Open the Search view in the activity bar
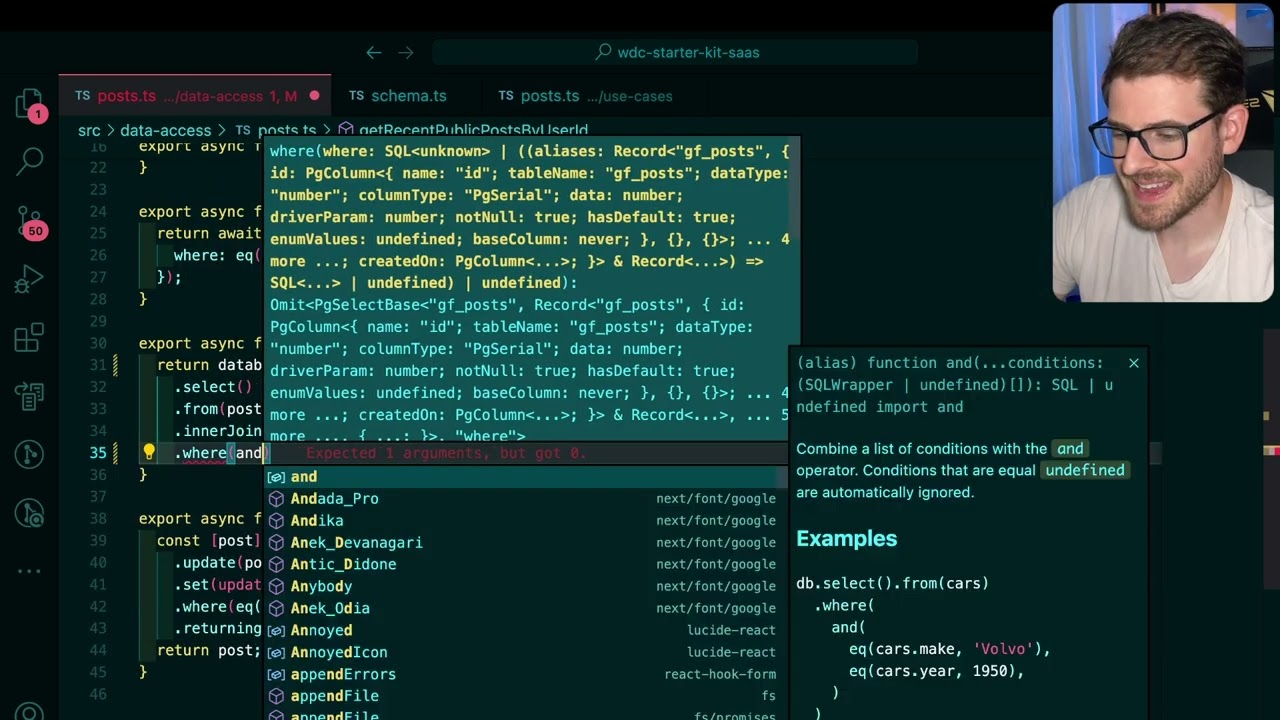Screen dimensions: 1280x720 click(30, 160)
